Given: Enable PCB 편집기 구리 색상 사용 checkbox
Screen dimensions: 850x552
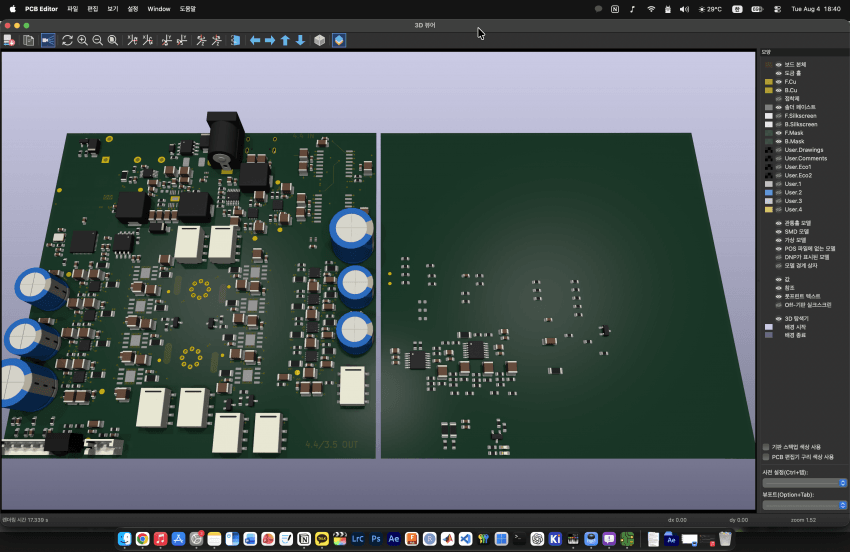Looking at the screenshot, I should coord(766,457).
